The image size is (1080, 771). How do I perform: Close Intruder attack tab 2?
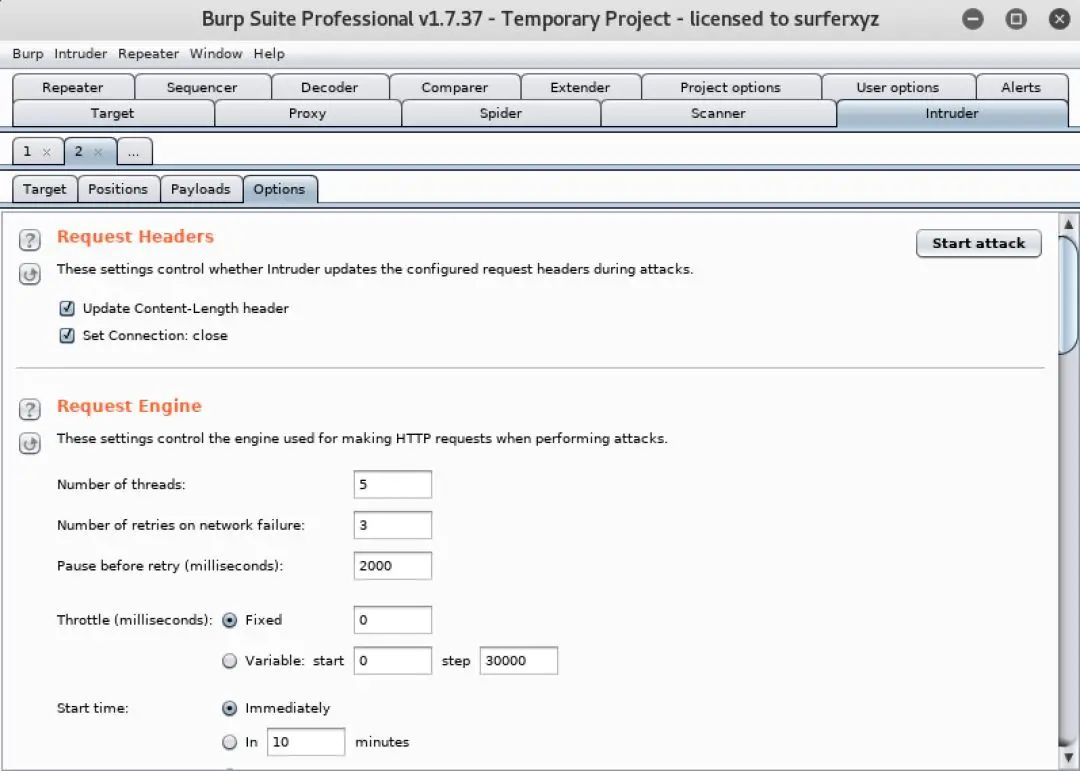[x=98, y=152]
